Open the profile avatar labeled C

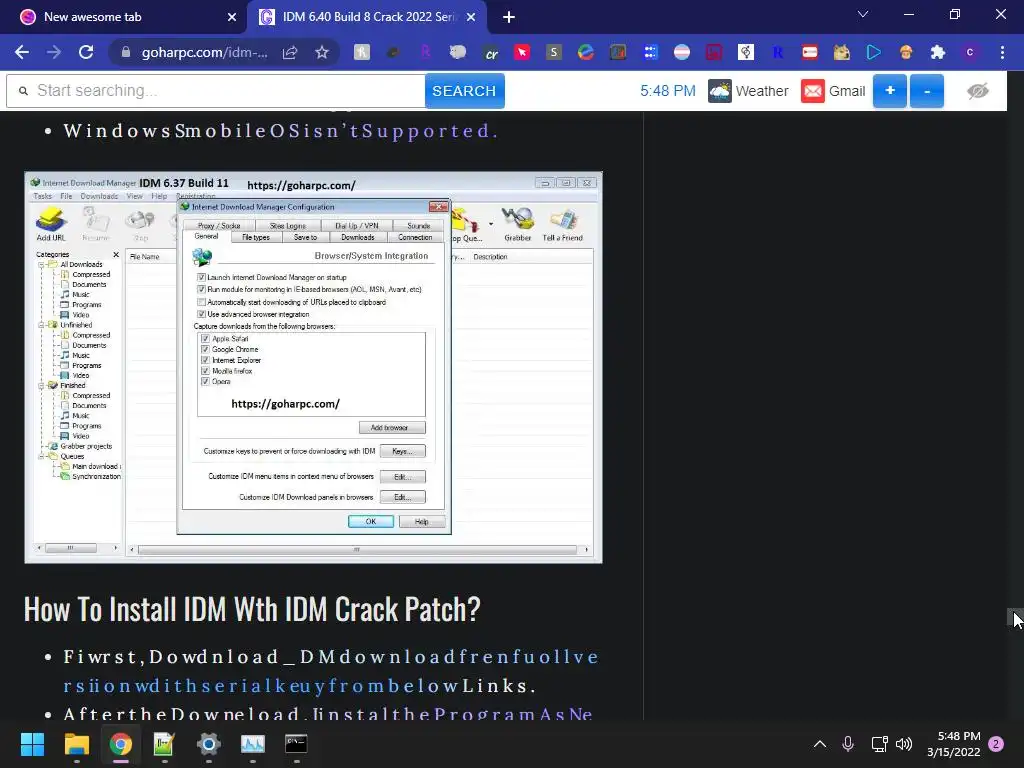tap(970, 52)
